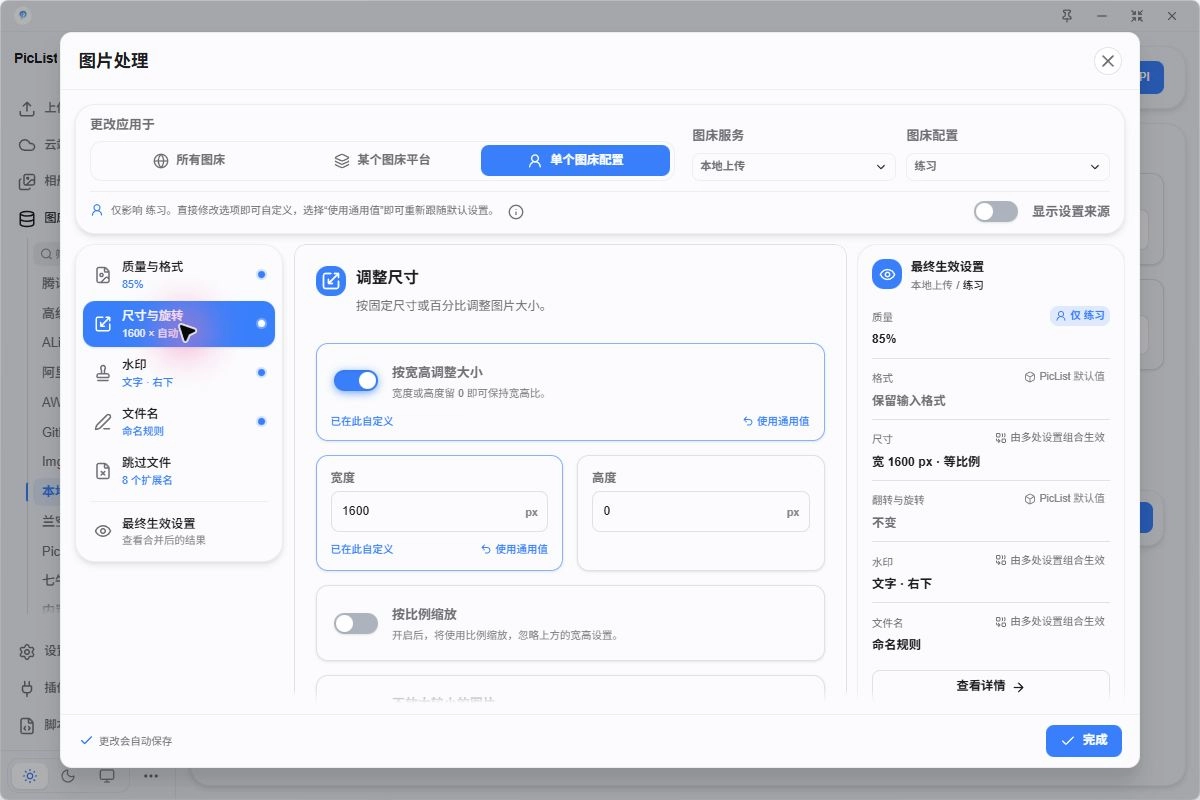Open the 图床服务 dropdown showing 本地上传
The image size is (1200, 800).
click(x=793, y=166)
